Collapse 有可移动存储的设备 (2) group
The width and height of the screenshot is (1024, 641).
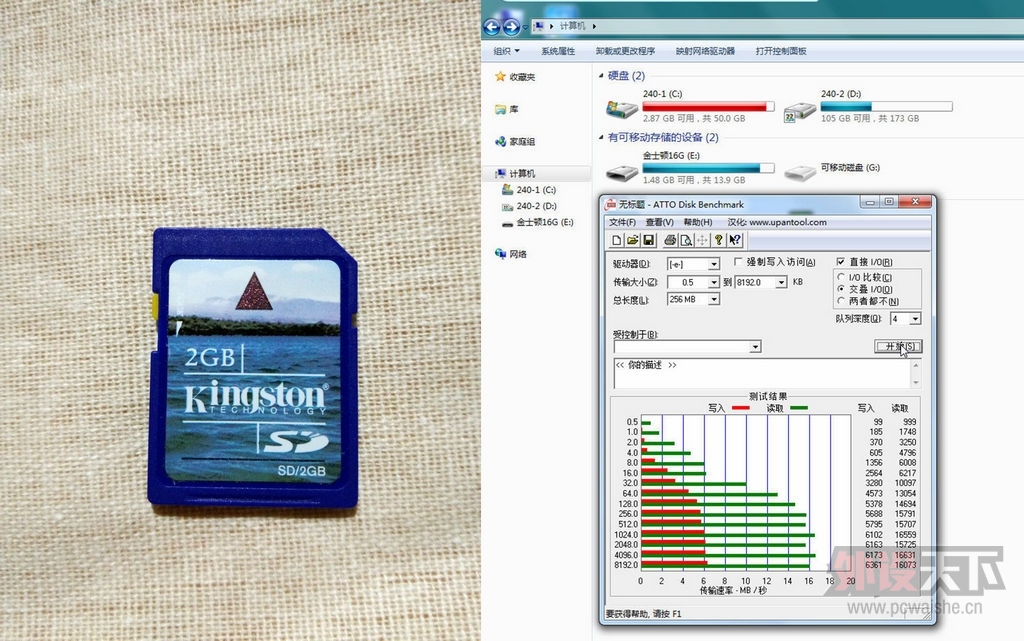pos(601,137)
